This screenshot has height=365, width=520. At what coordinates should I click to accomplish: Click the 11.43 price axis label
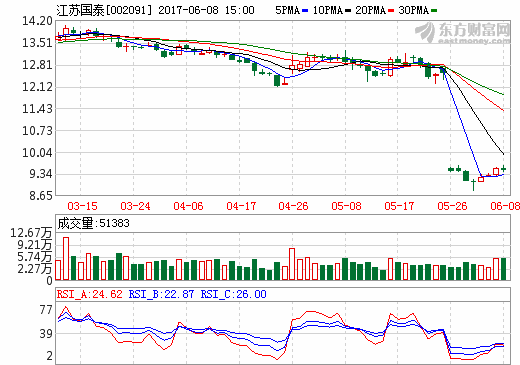tap(37, 109)
